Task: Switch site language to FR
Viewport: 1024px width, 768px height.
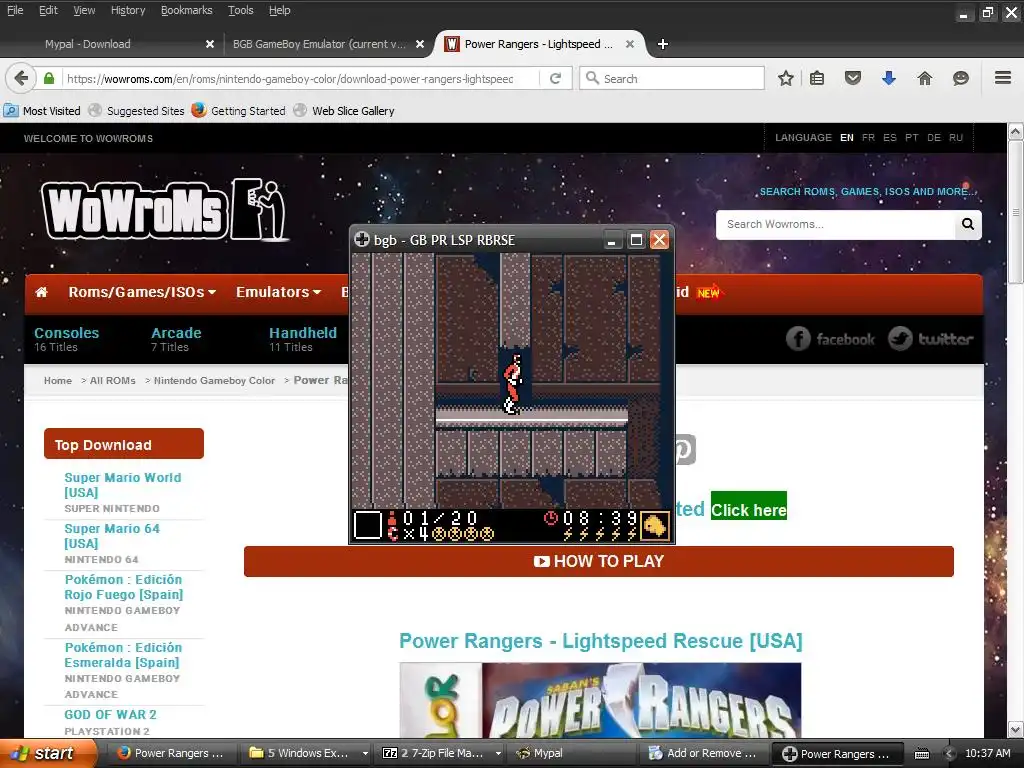Action: tap(868, 138)
